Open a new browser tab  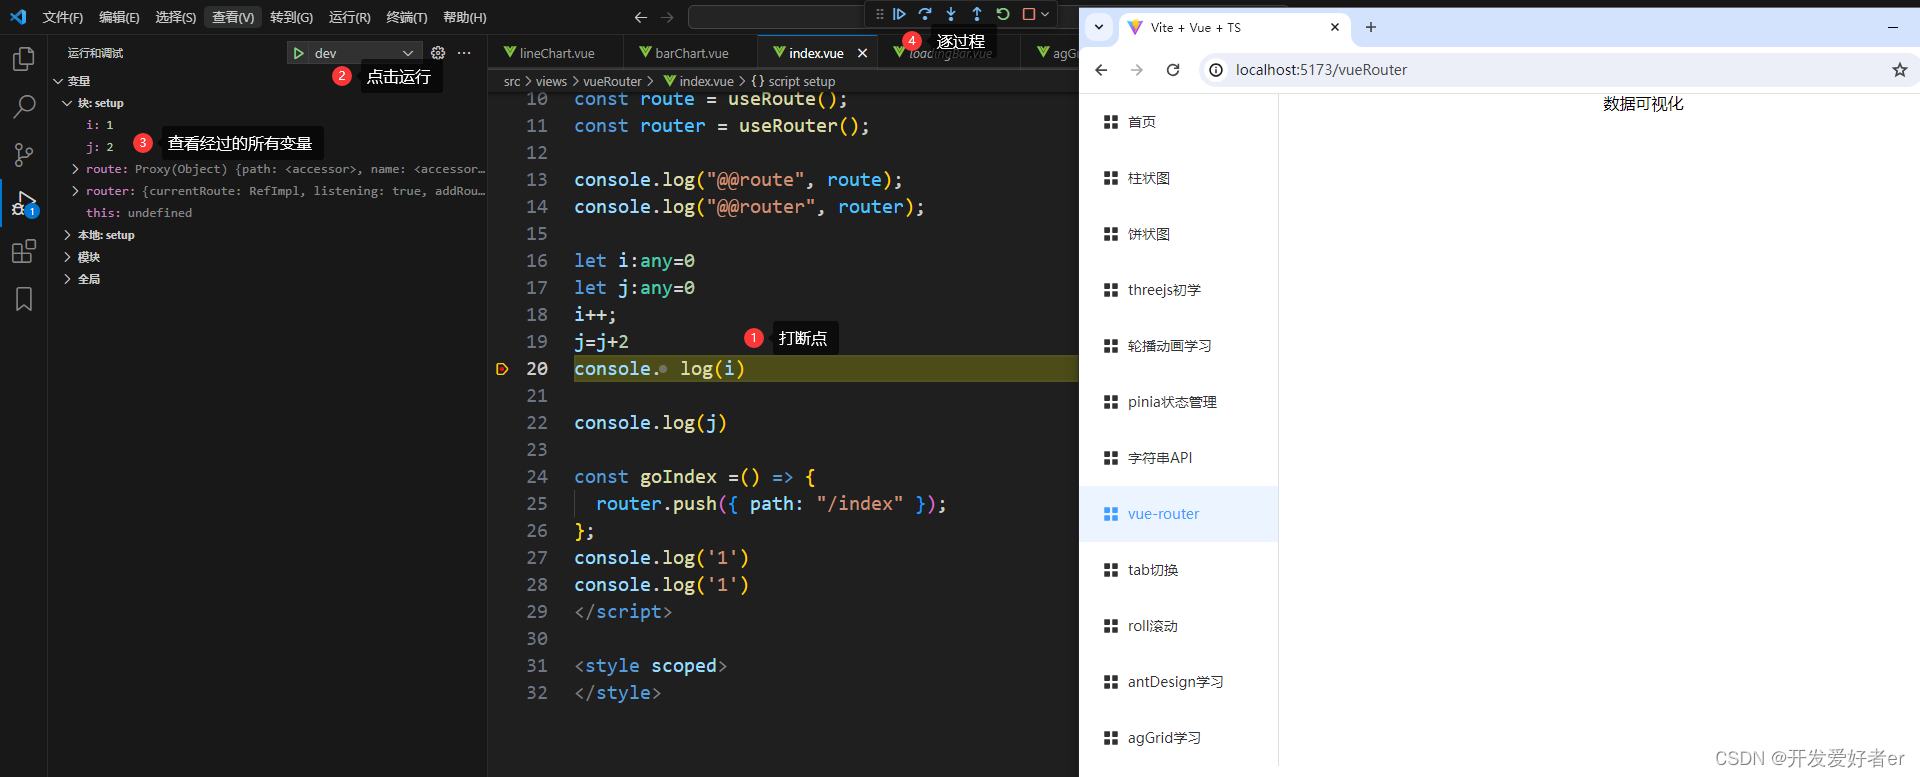(1371, 27)
